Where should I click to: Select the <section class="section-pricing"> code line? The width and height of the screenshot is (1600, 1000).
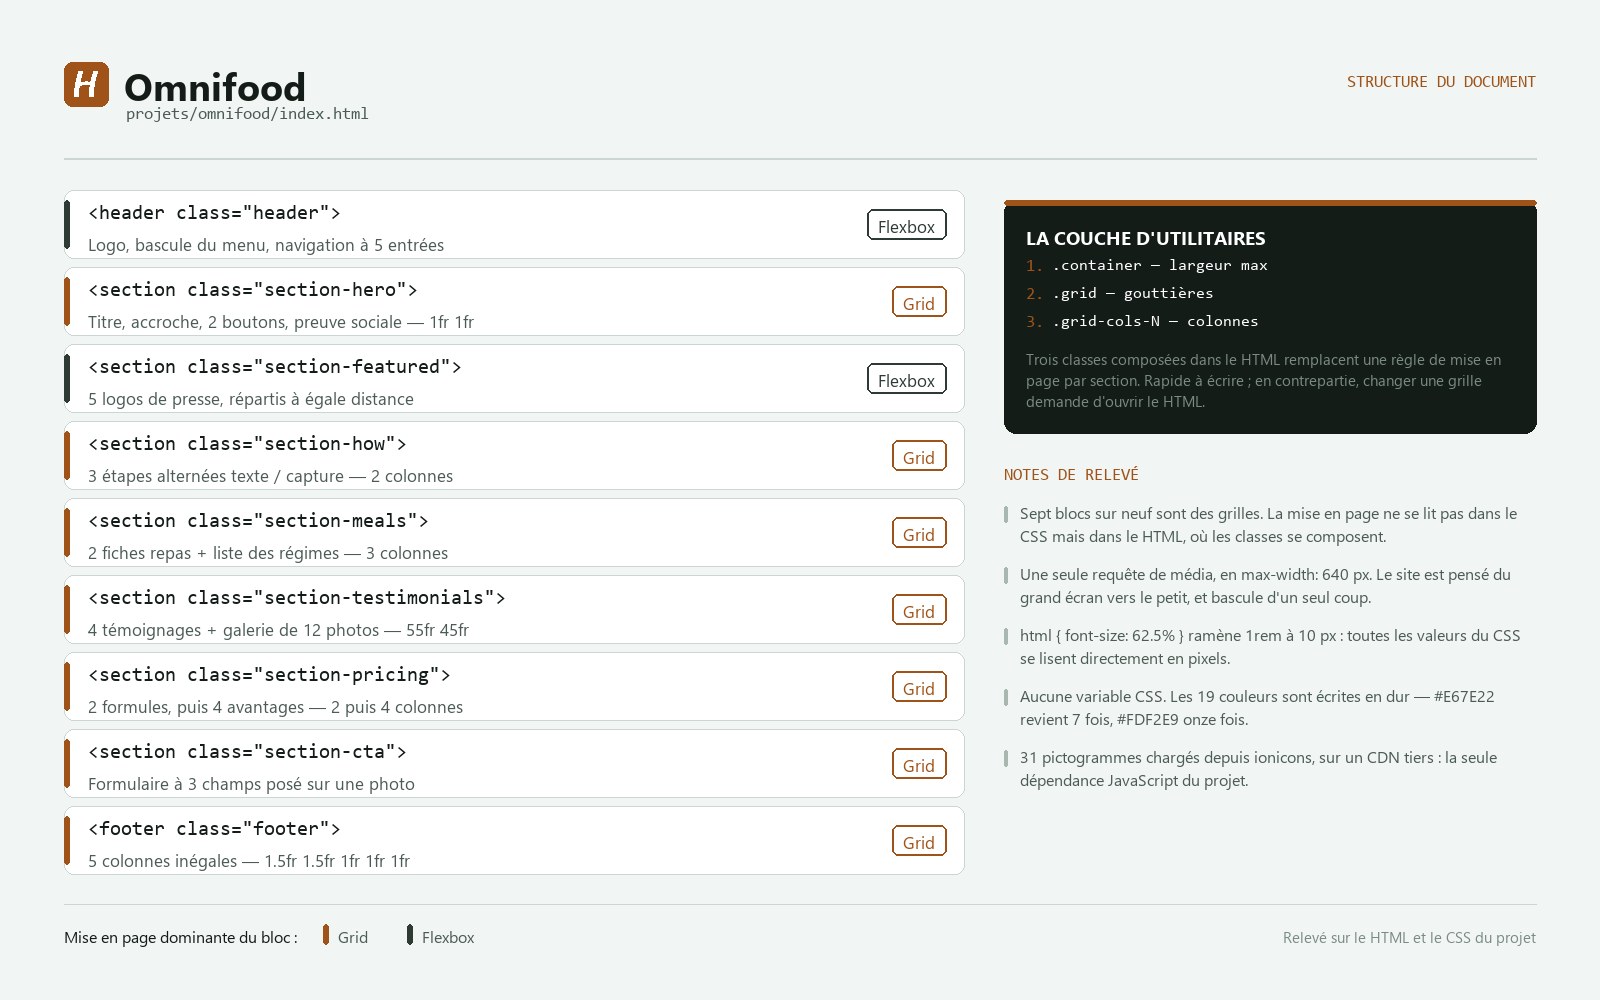tap(269, 675)
